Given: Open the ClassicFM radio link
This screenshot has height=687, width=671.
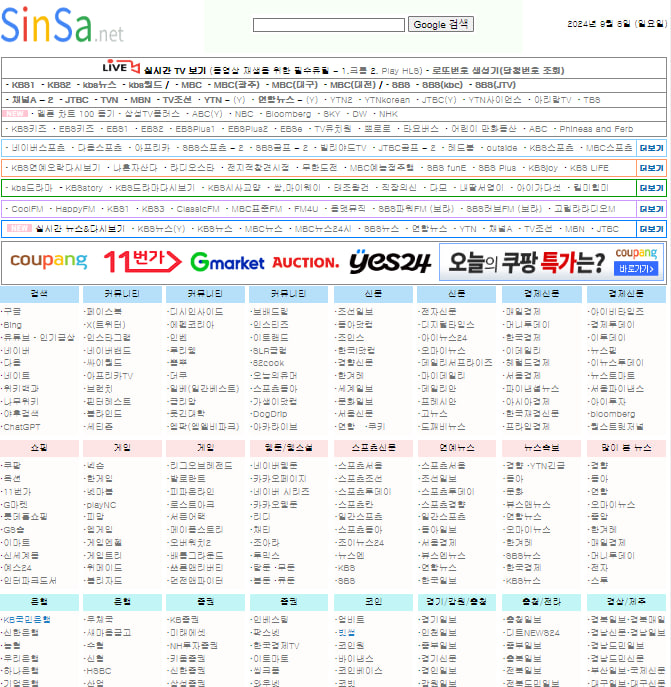Looking at the screenshot, I should 198,209.
